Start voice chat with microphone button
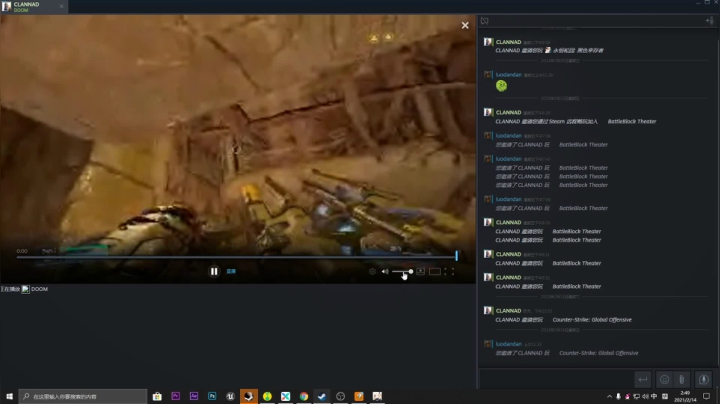Screen dimensions: 720x404 point(703,379)
